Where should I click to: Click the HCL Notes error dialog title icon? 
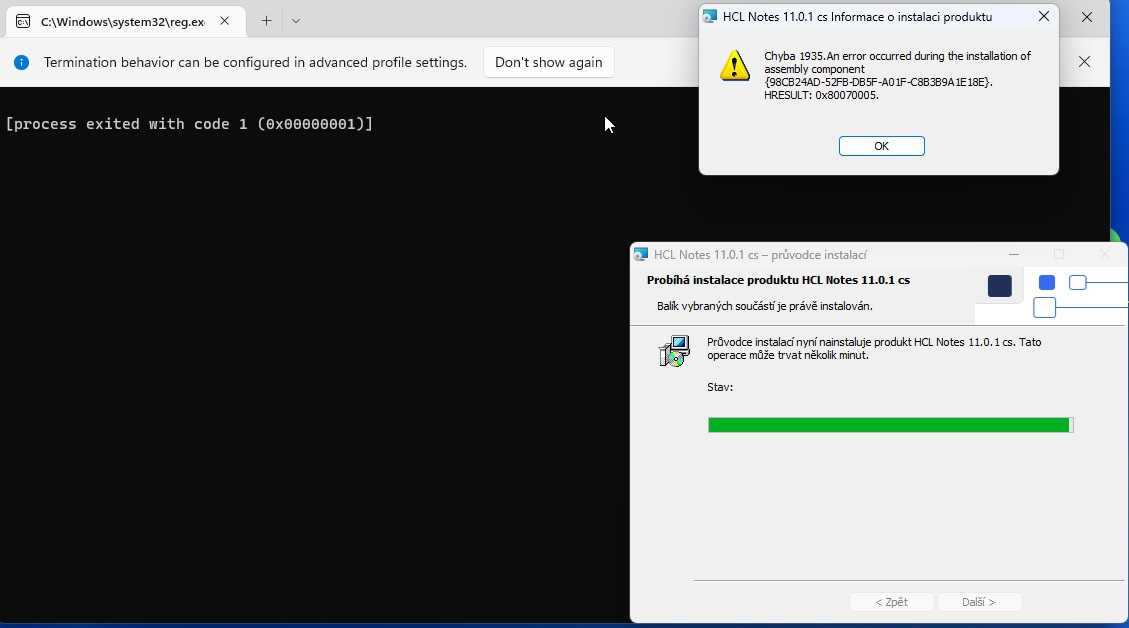coord(710,17)
